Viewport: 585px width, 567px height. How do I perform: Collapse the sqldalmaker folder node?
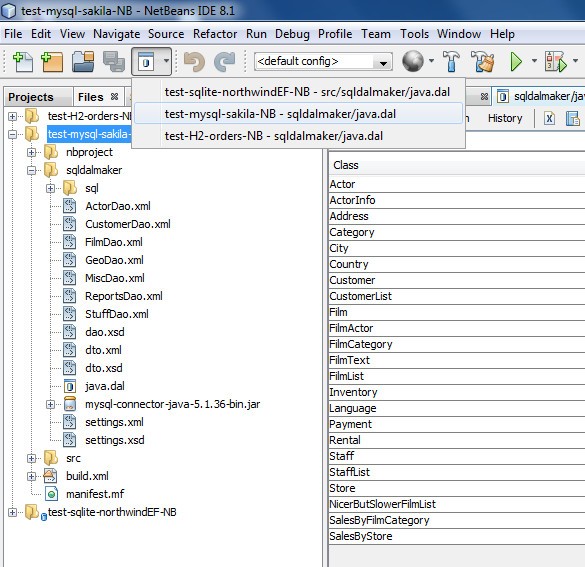click(32, 170)
